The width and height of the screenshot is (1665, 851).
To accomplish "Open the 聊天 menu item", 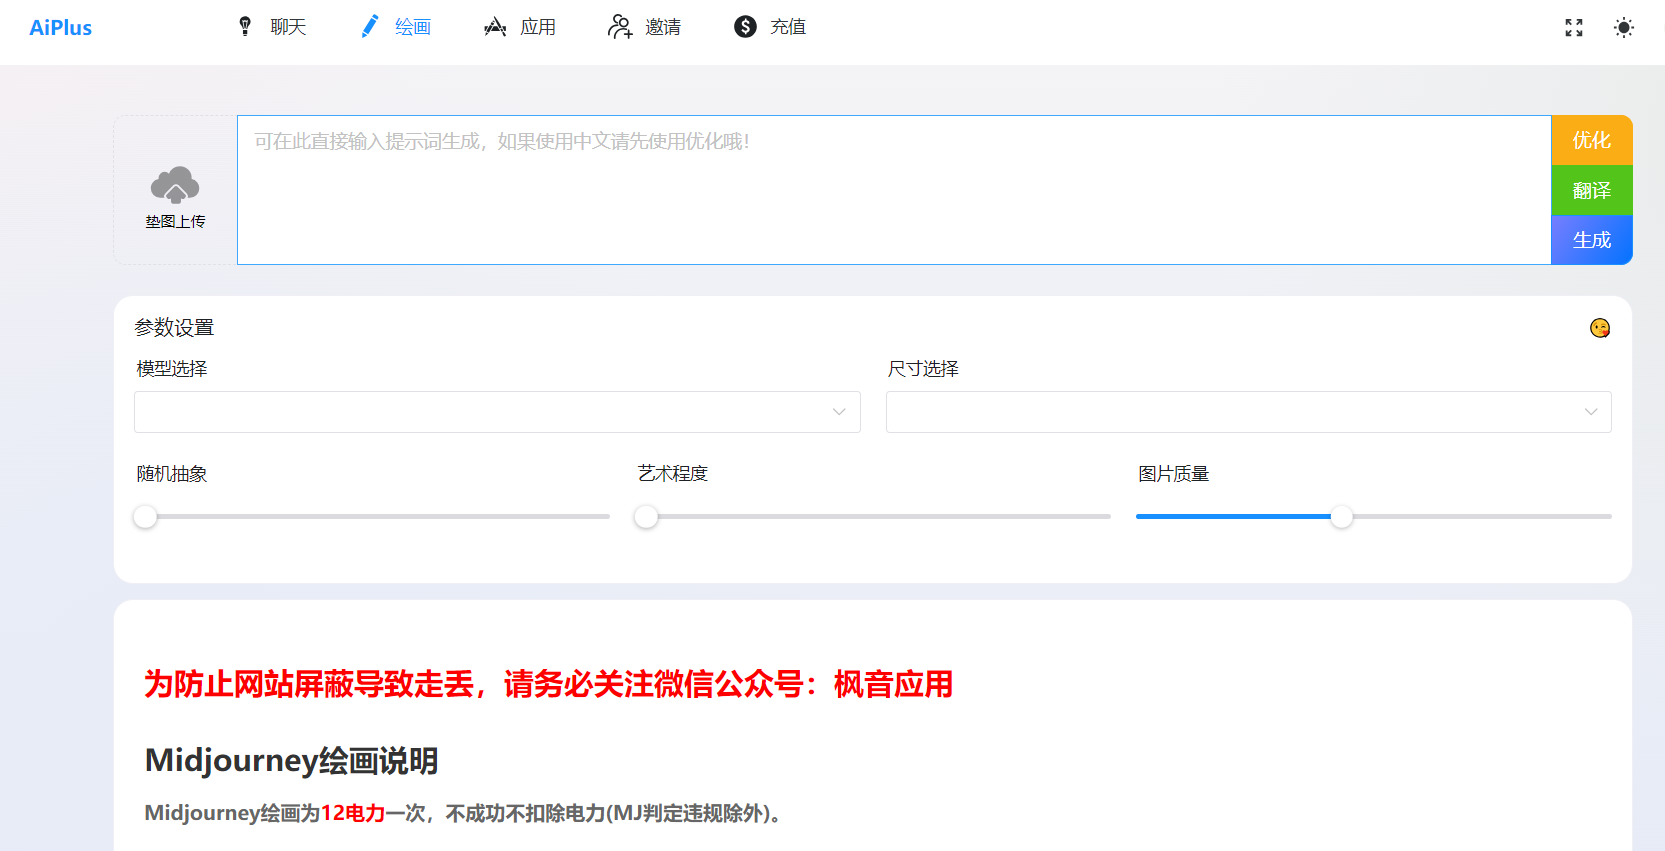I will click(288, 27).
